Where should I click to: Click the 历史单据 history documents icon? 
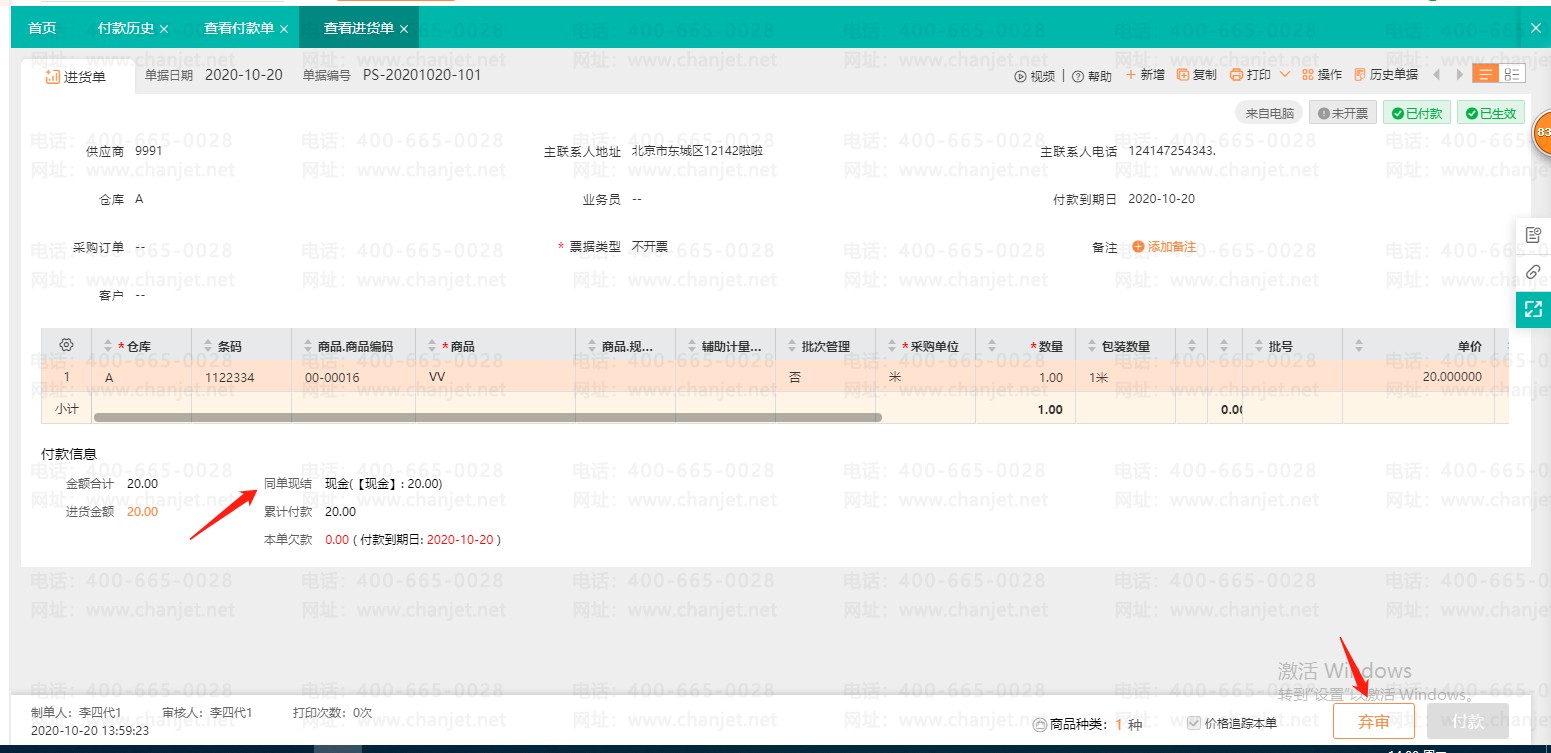coord(1358,75)
